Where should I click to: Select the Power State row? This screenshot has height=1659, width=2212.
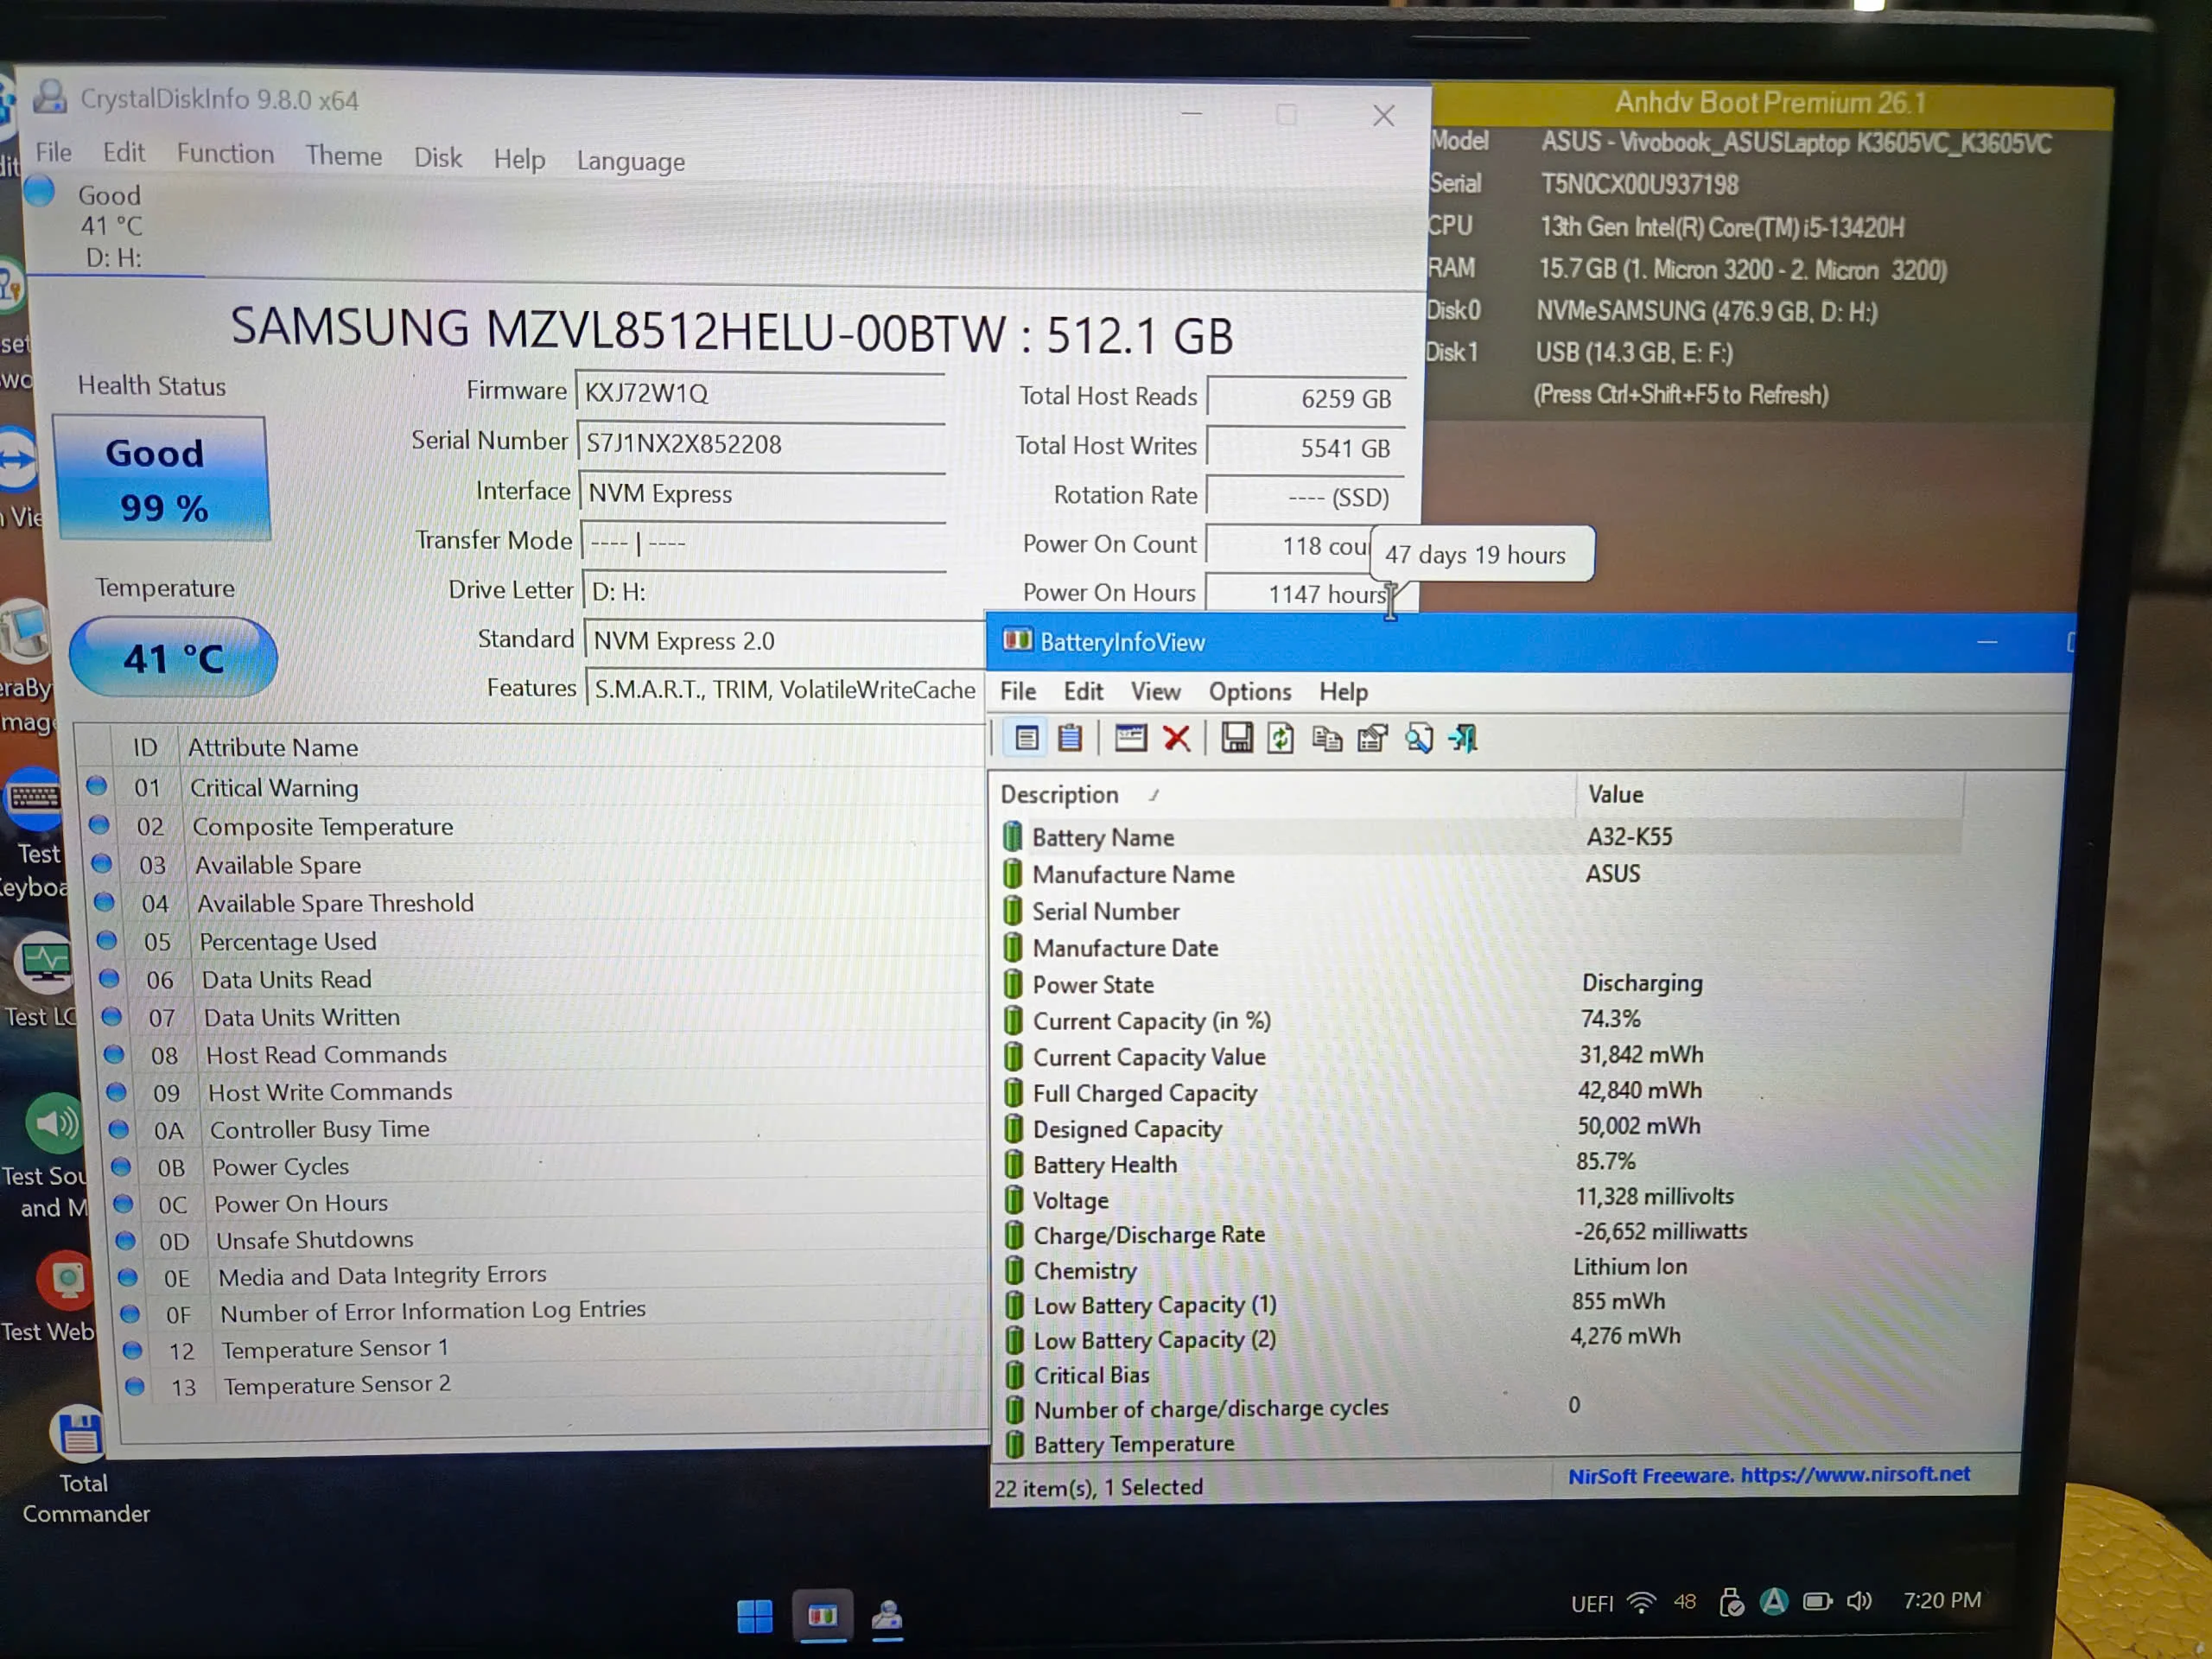pyautogui.click(x=1478, y=984)
